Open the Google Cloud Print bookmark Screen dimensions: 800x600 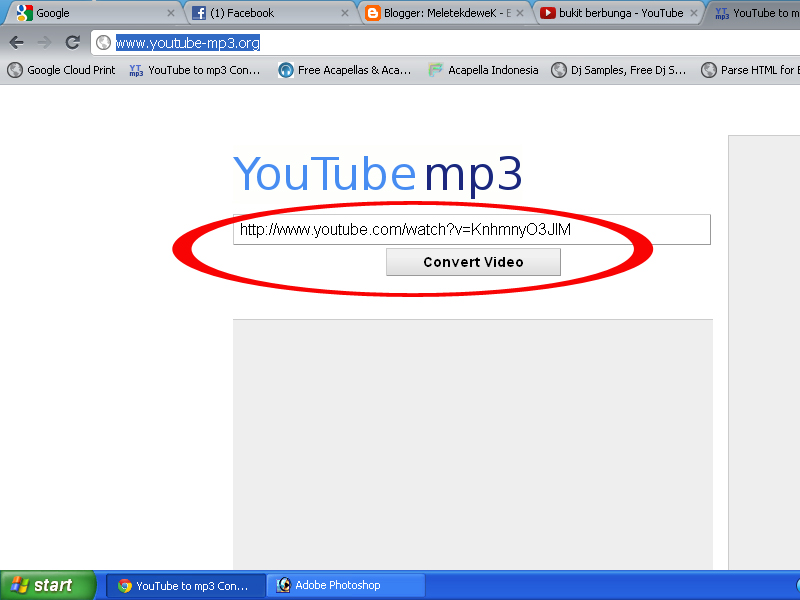(x=62, y=70)
